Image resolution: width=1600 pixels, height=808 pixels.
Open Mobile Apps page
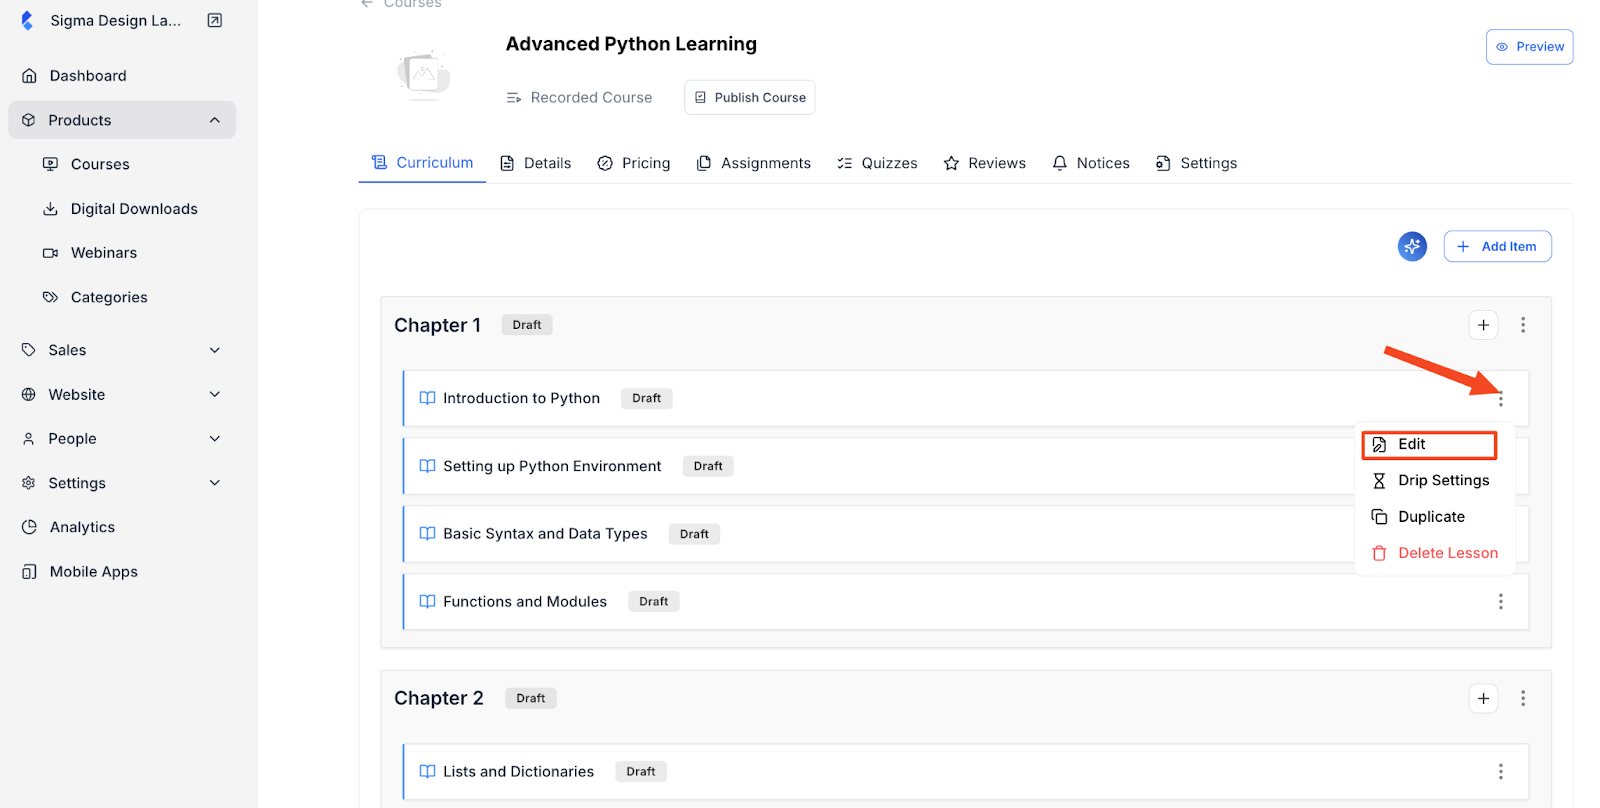pos(94,571)
